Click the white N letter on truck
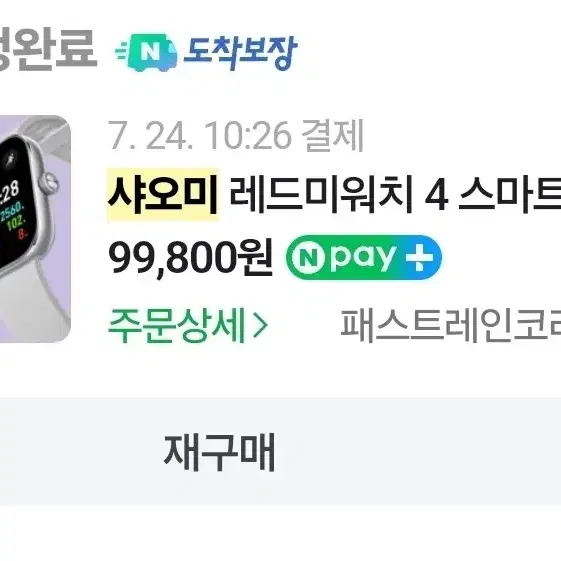 [150, 53]
